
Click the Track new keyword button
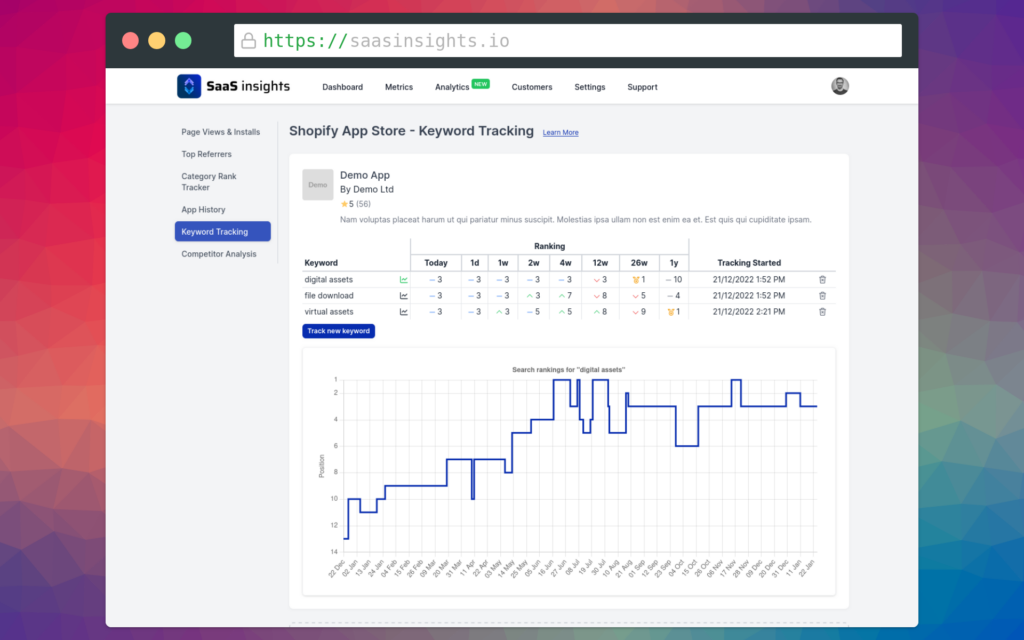338,331
